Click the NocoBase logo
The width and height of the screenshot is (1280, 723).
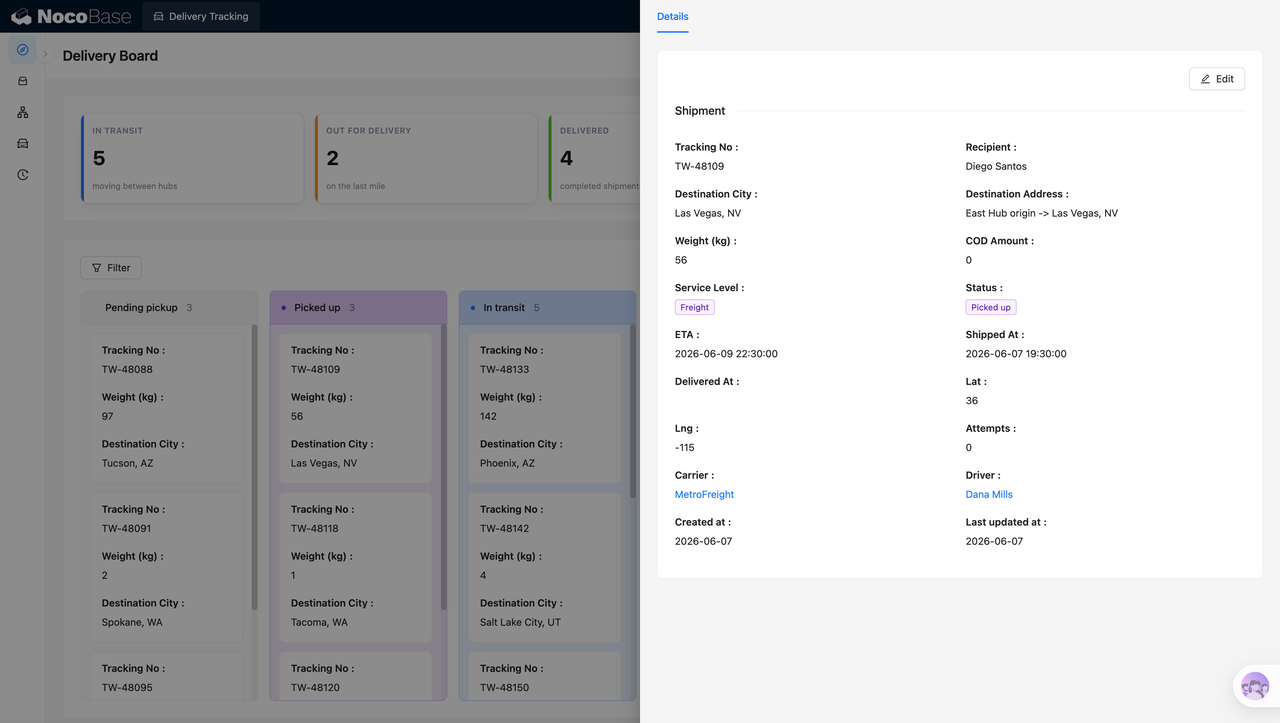coord(70,16)
